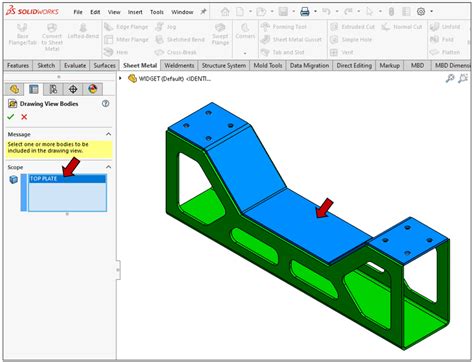Select the Flatten tool
Viewport: 474px width, 362px height.
[x=445, y=52]
